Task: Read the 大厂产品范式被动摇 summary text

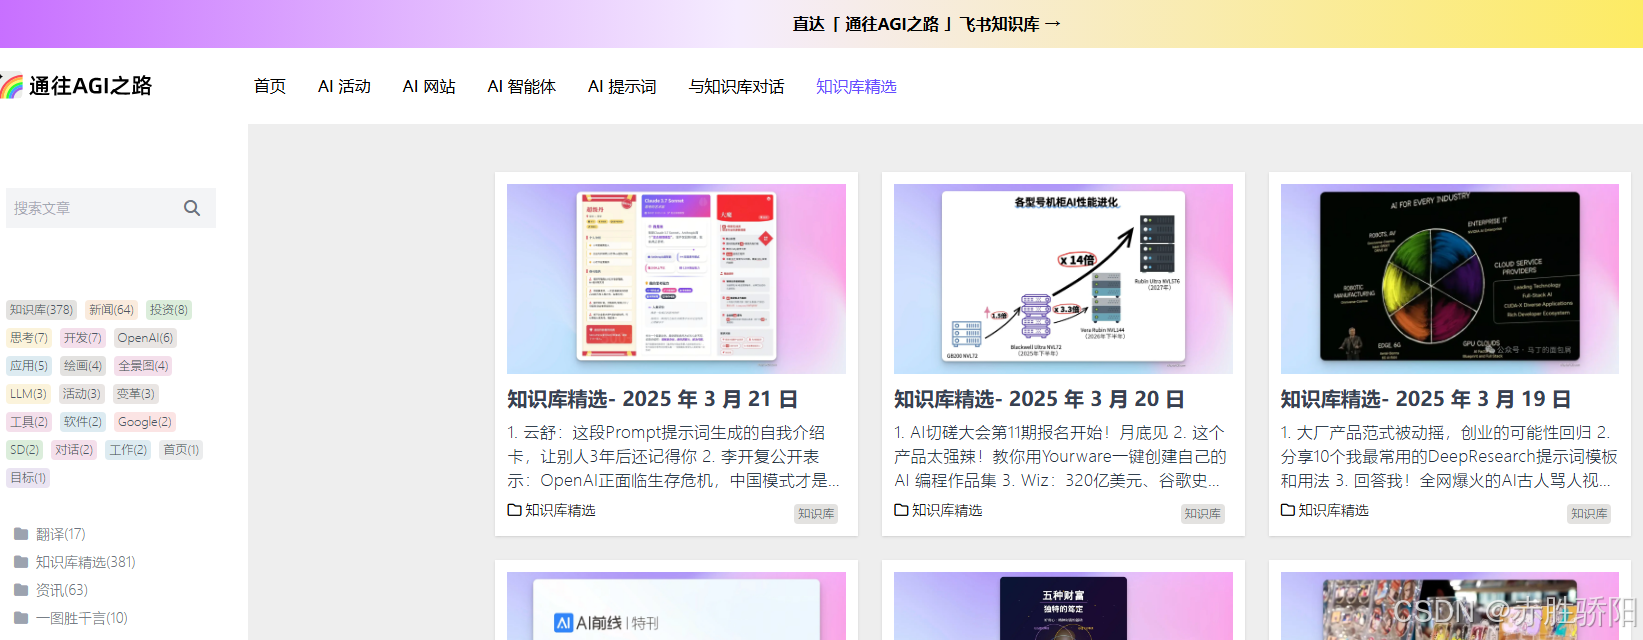Action: [x=1449, y=457]
